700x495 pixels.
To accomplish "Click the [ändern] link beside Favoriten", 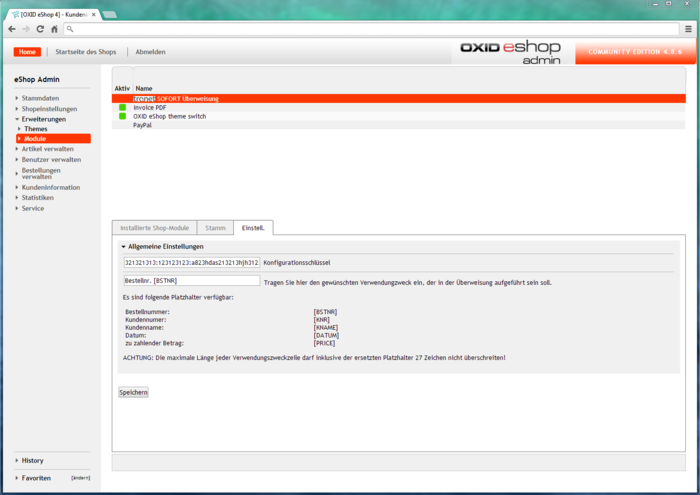I will [x=80, y=478].
